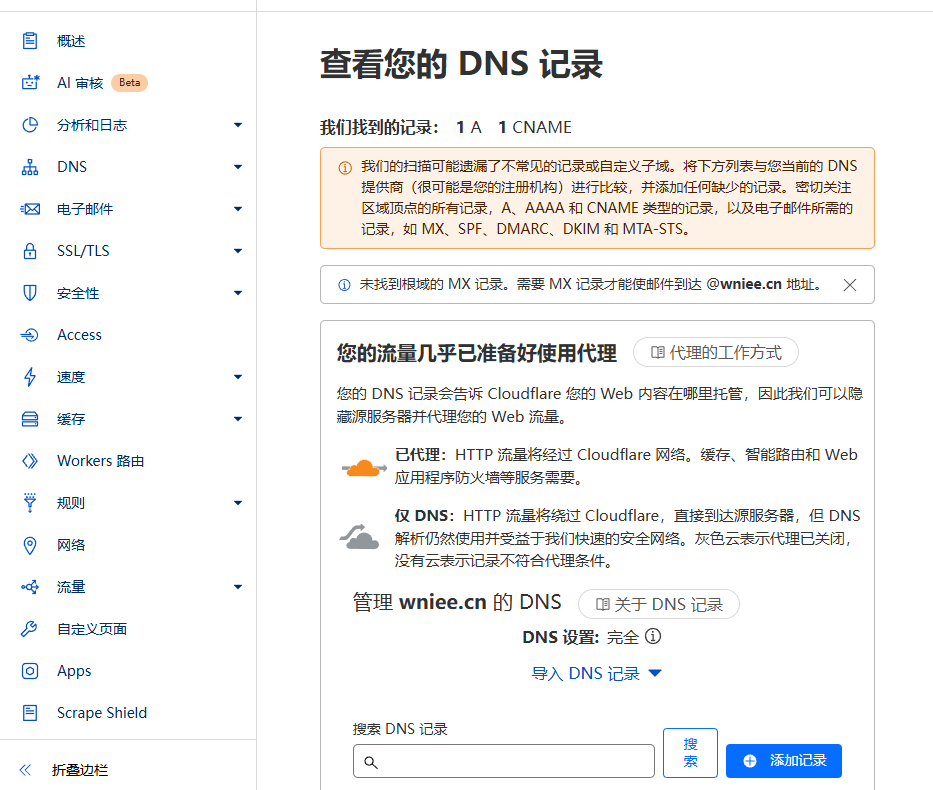Click the orange proxied cloud icon
Image resolution: width=933 pixels, height=790 pixels.
(364, 468)
